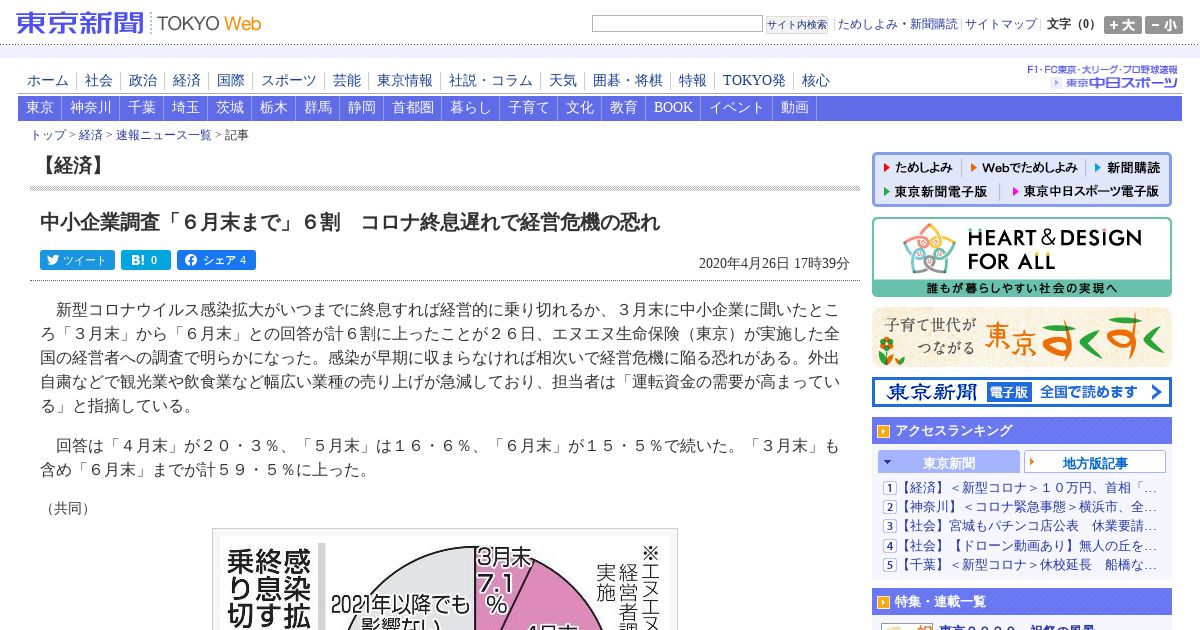Viewport: 1200px width, 630px height.
Task: Switch ranking to 地方版記事 tab
Action: point(1095,462)
